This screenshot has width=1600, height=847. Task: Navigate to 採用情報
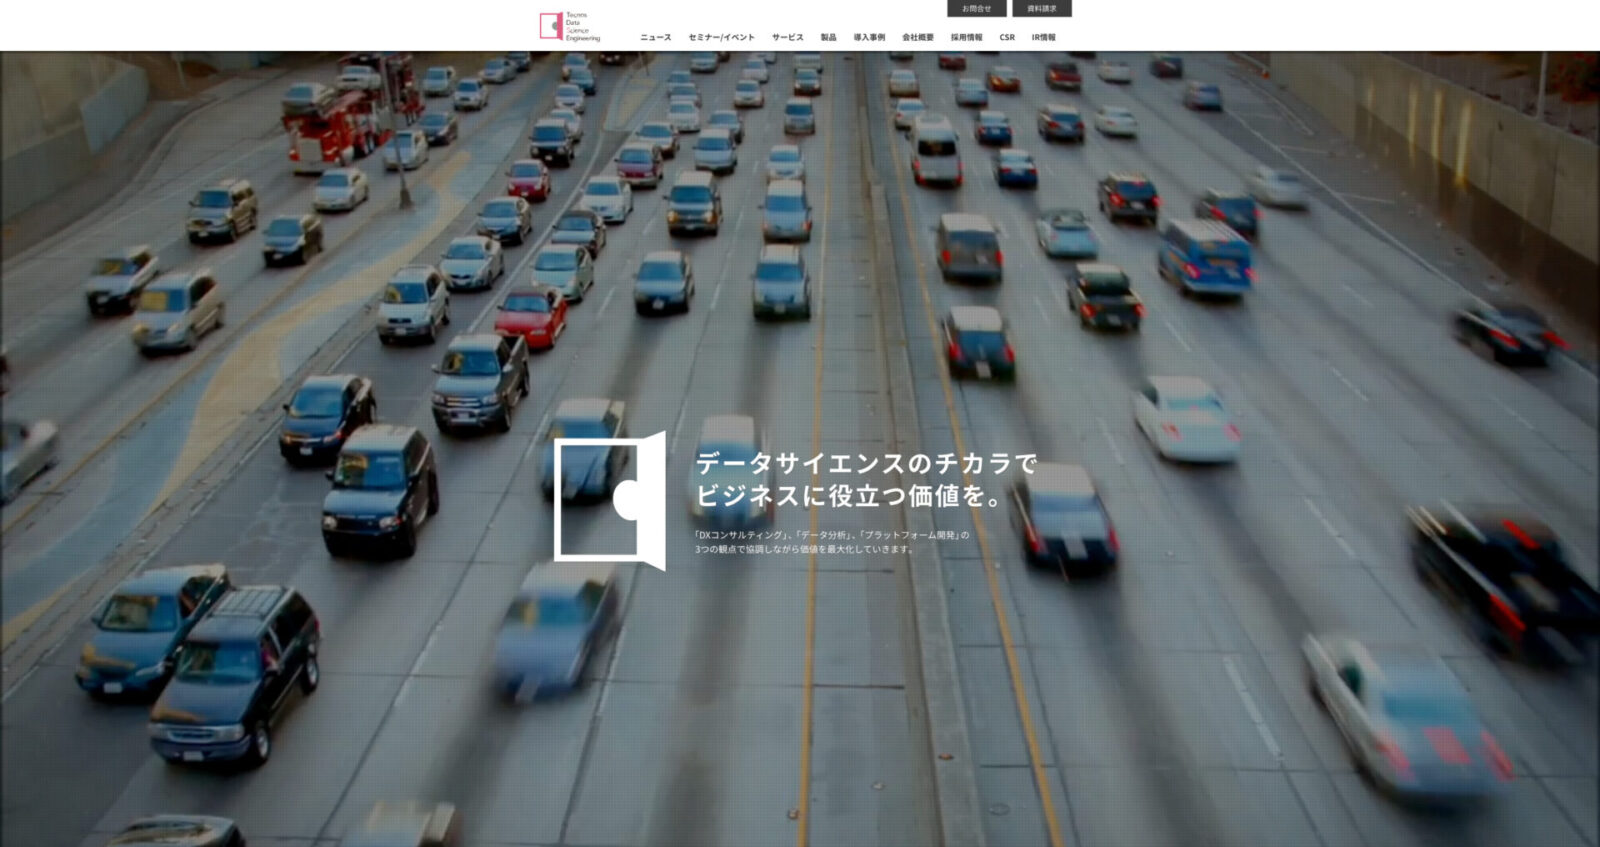(x=966, y=38)
